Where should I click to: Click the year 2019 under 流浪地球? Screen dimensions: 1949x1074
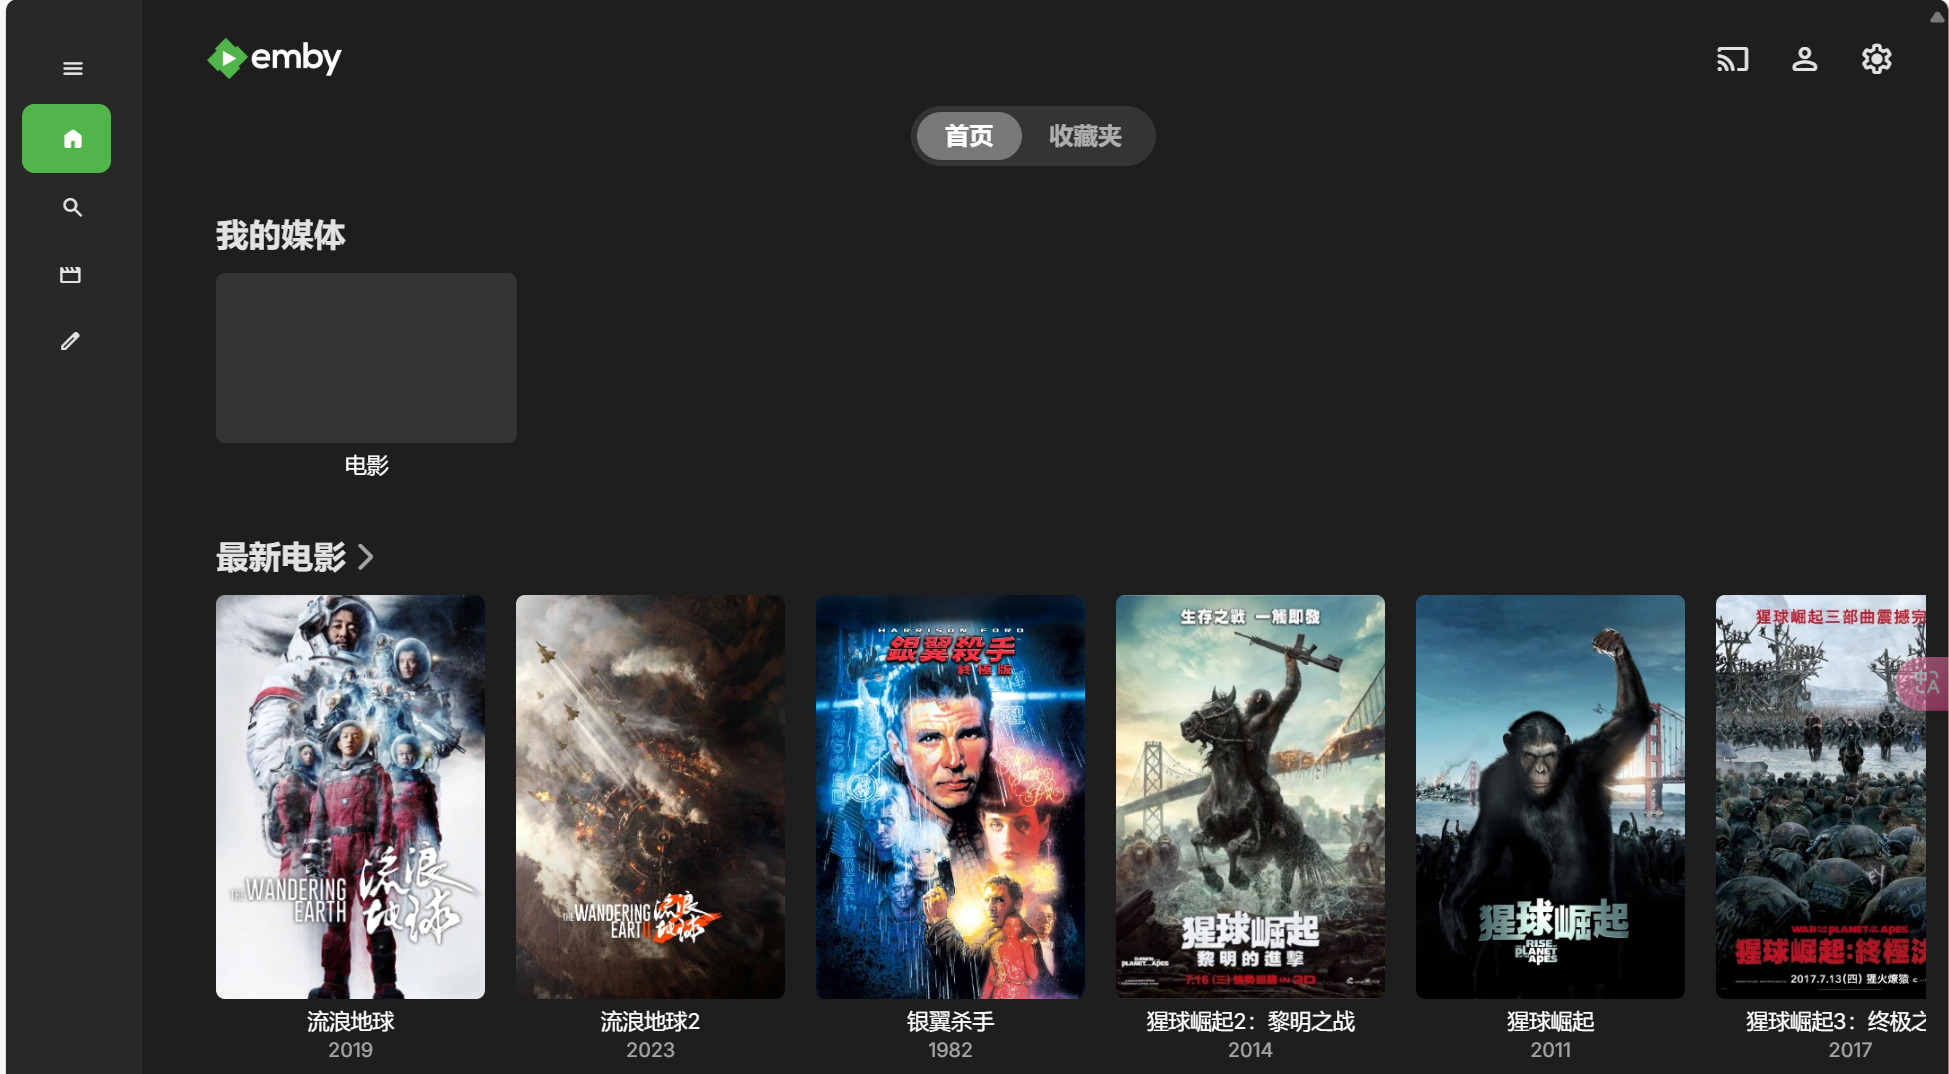(x=350, y=1050)
